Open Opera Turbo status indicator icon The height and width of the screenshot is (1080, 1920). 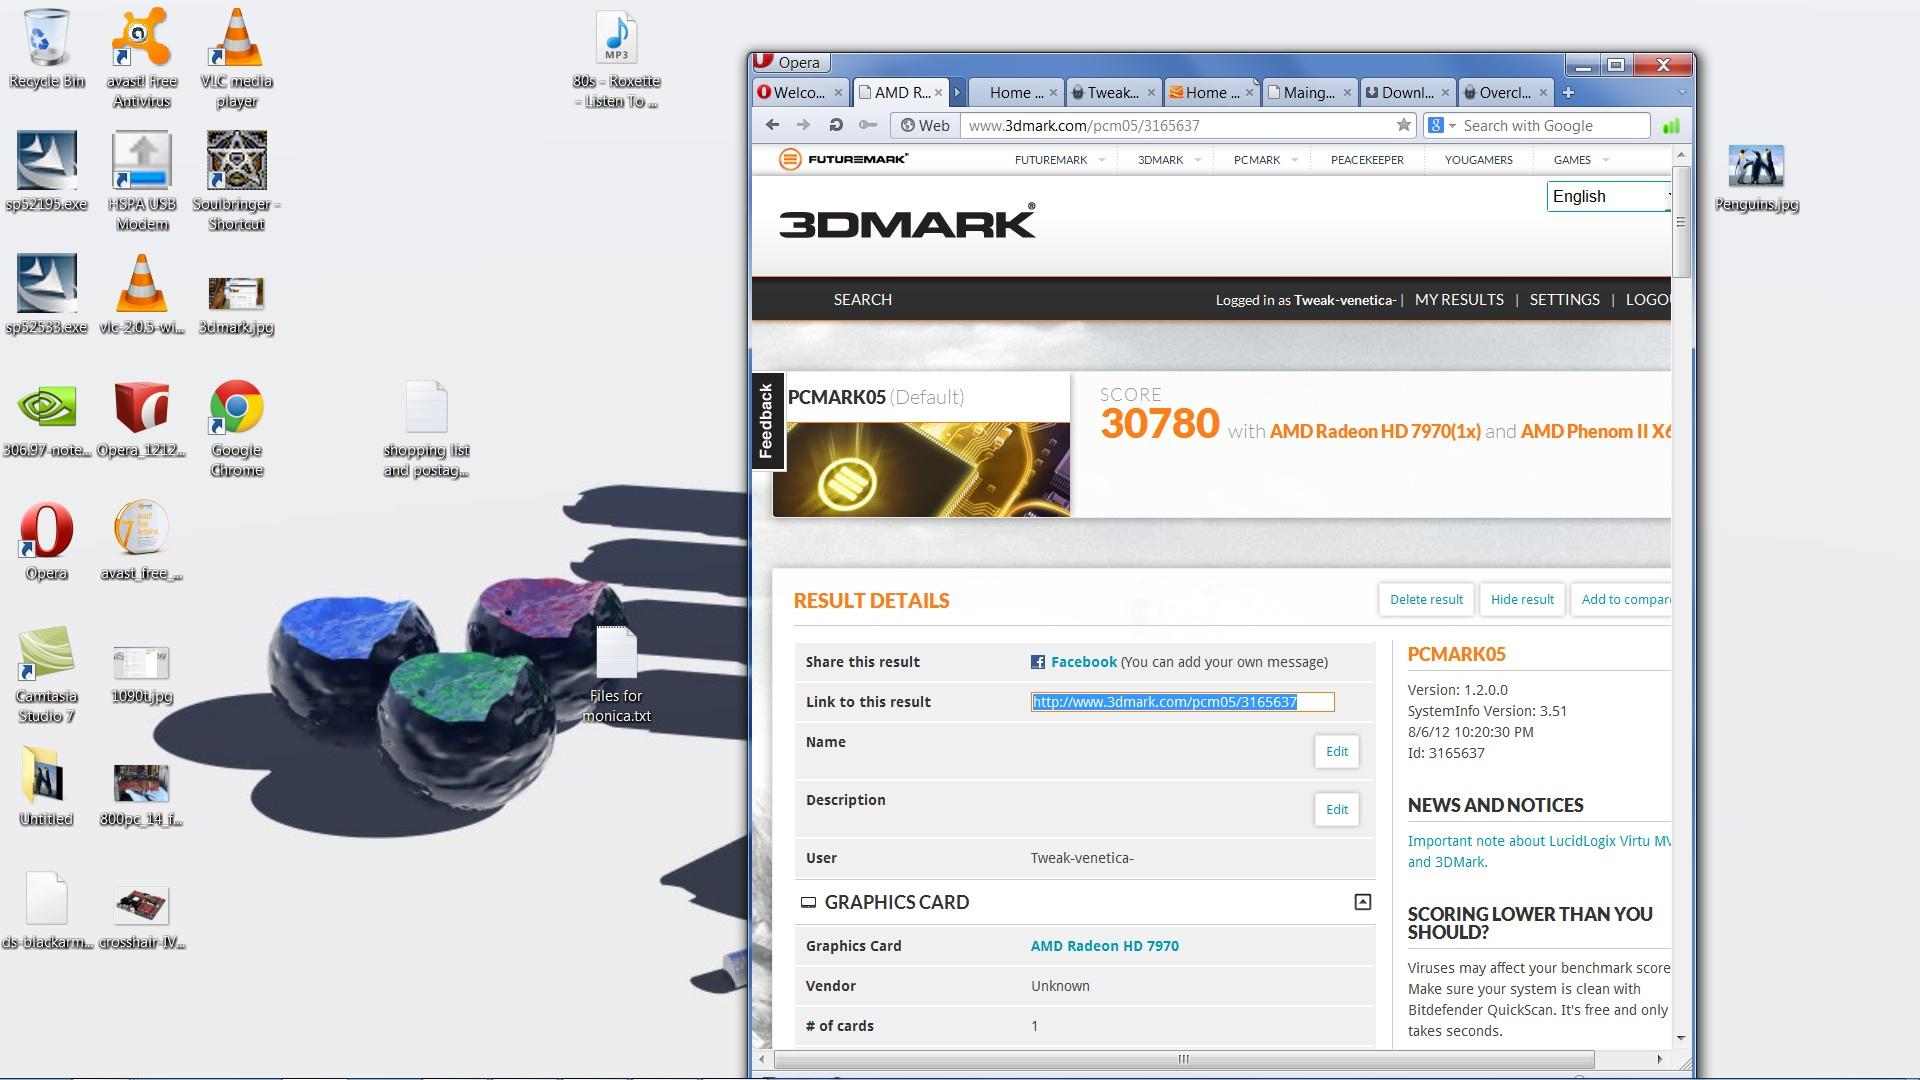pos(1671,125)
